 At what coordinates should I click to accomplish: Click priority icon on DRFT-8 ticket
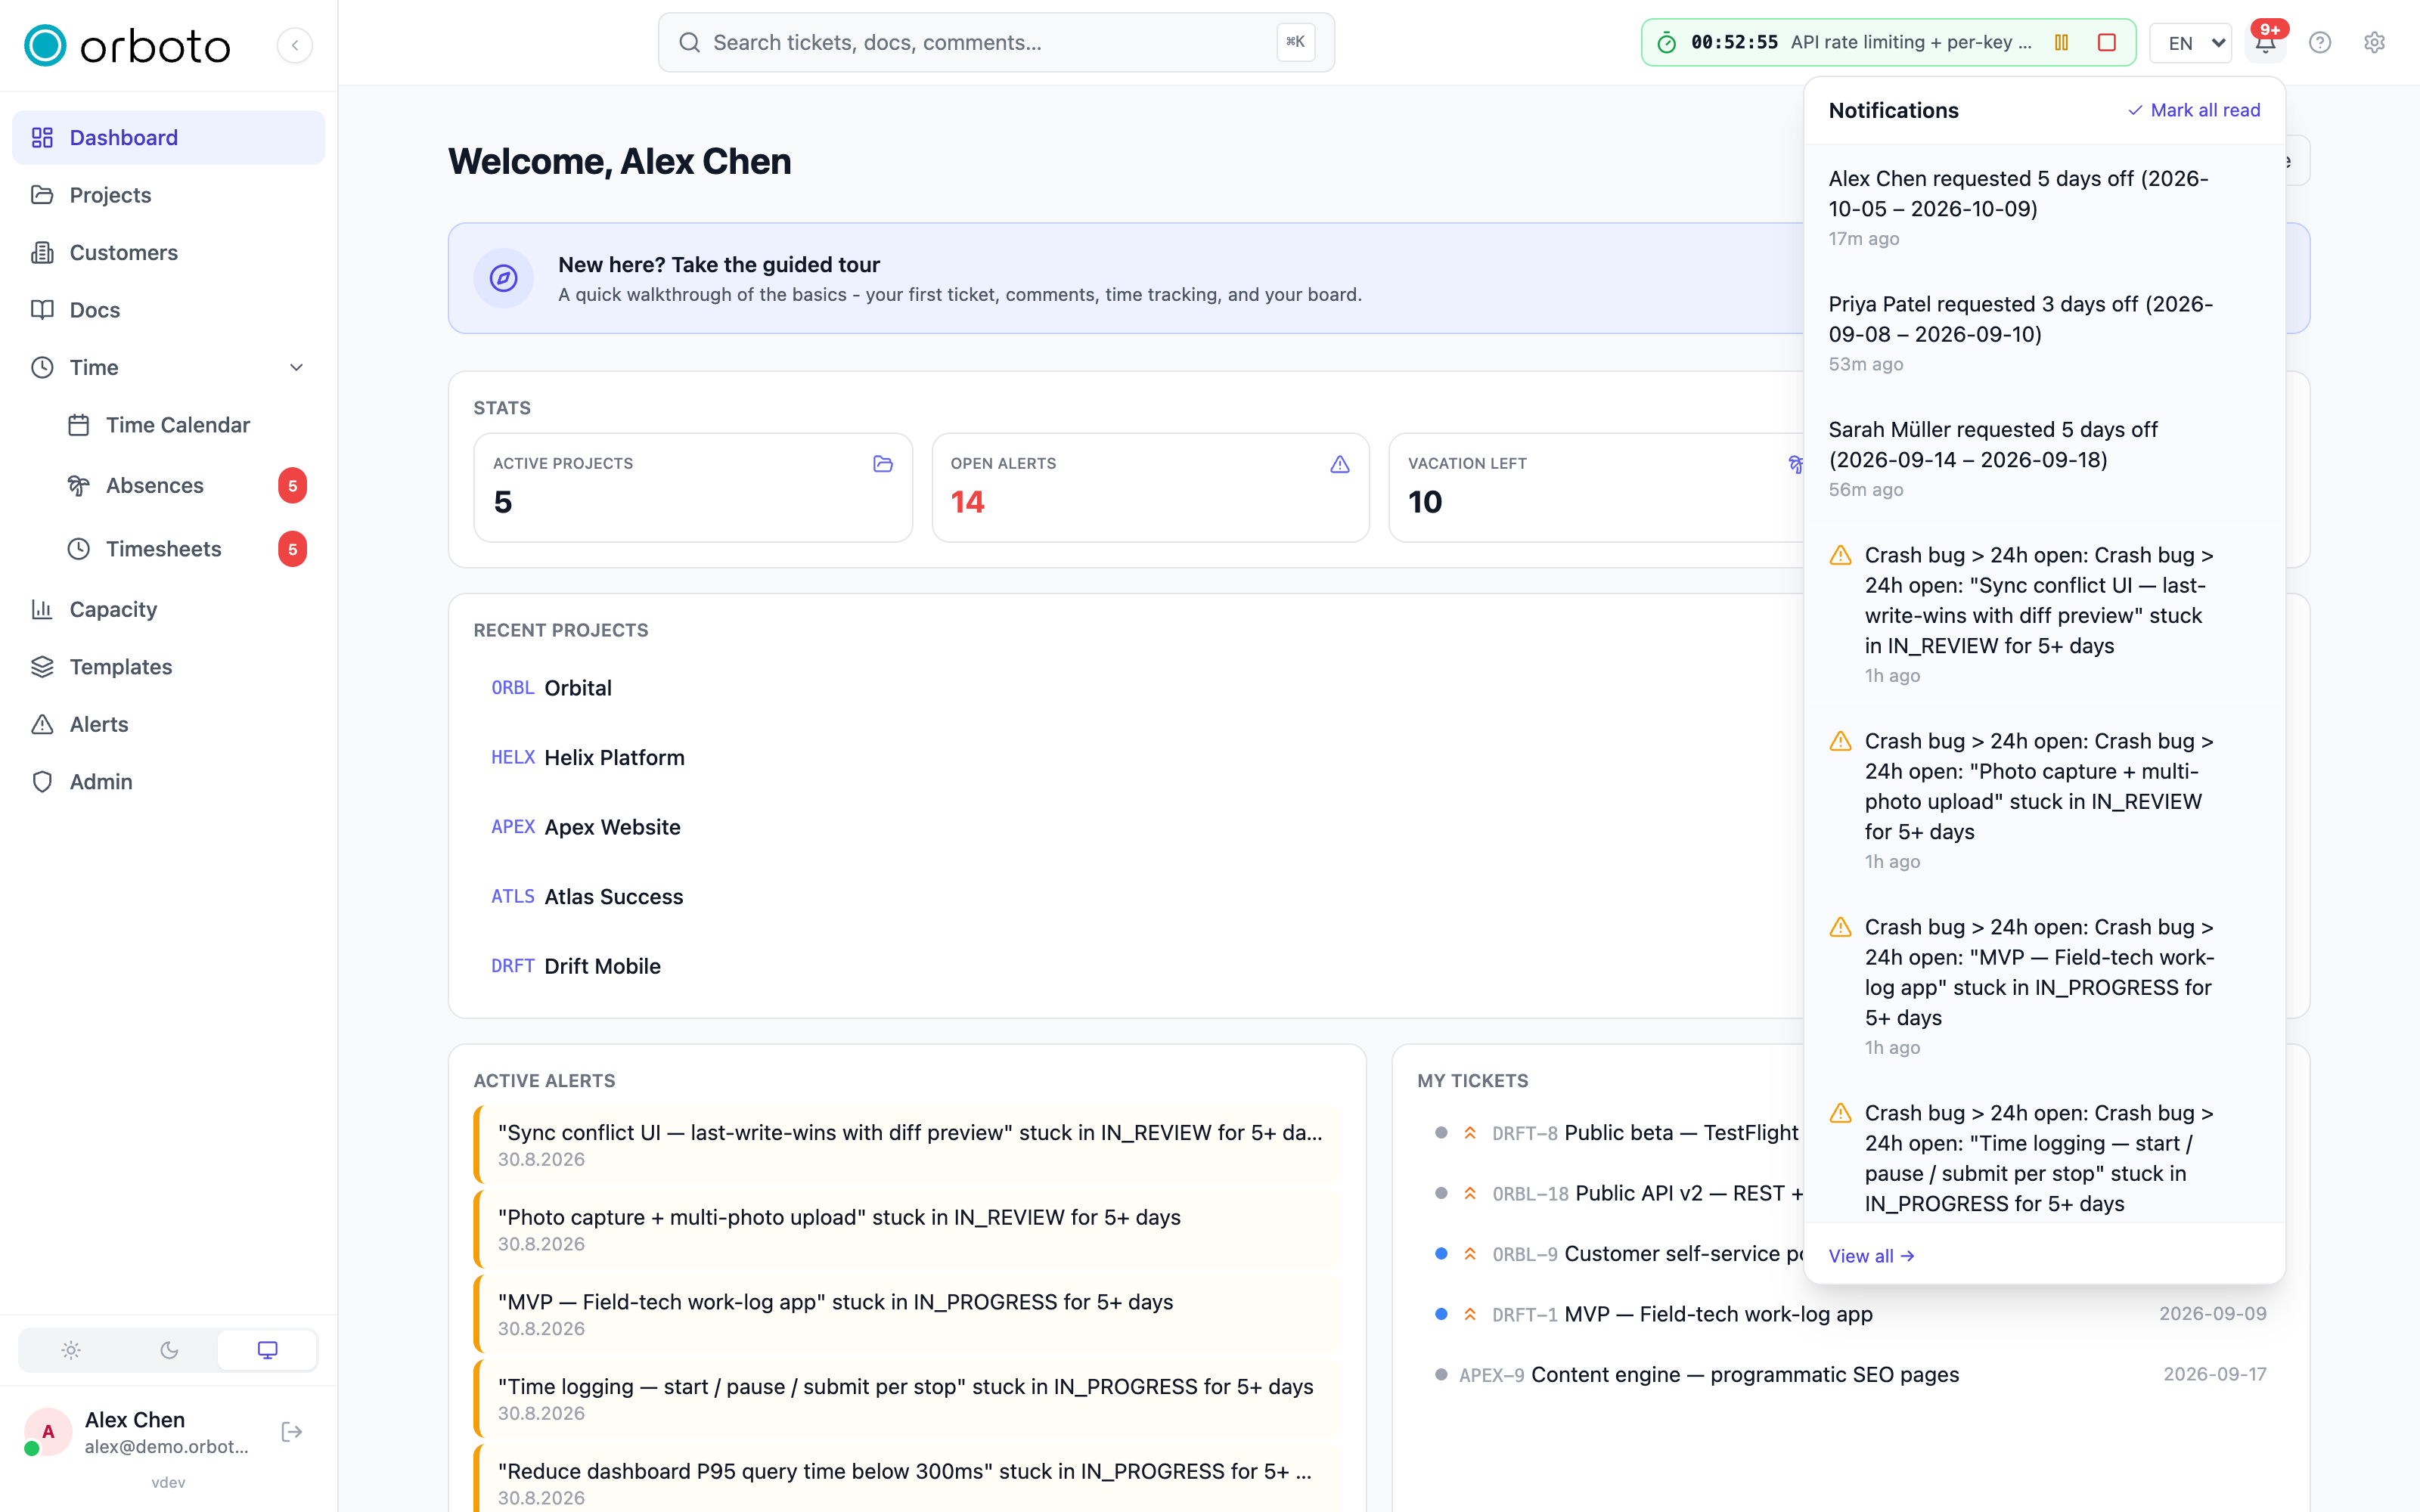coord(1470,1133)
